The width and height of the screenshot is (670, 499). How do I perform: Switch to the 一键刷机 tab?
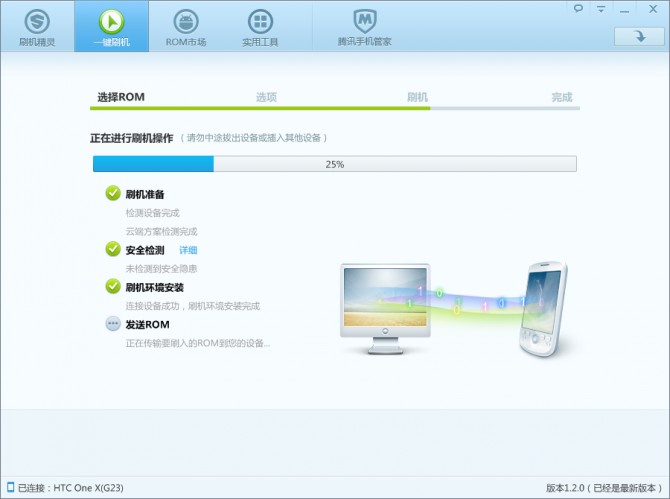pos(112,26)
